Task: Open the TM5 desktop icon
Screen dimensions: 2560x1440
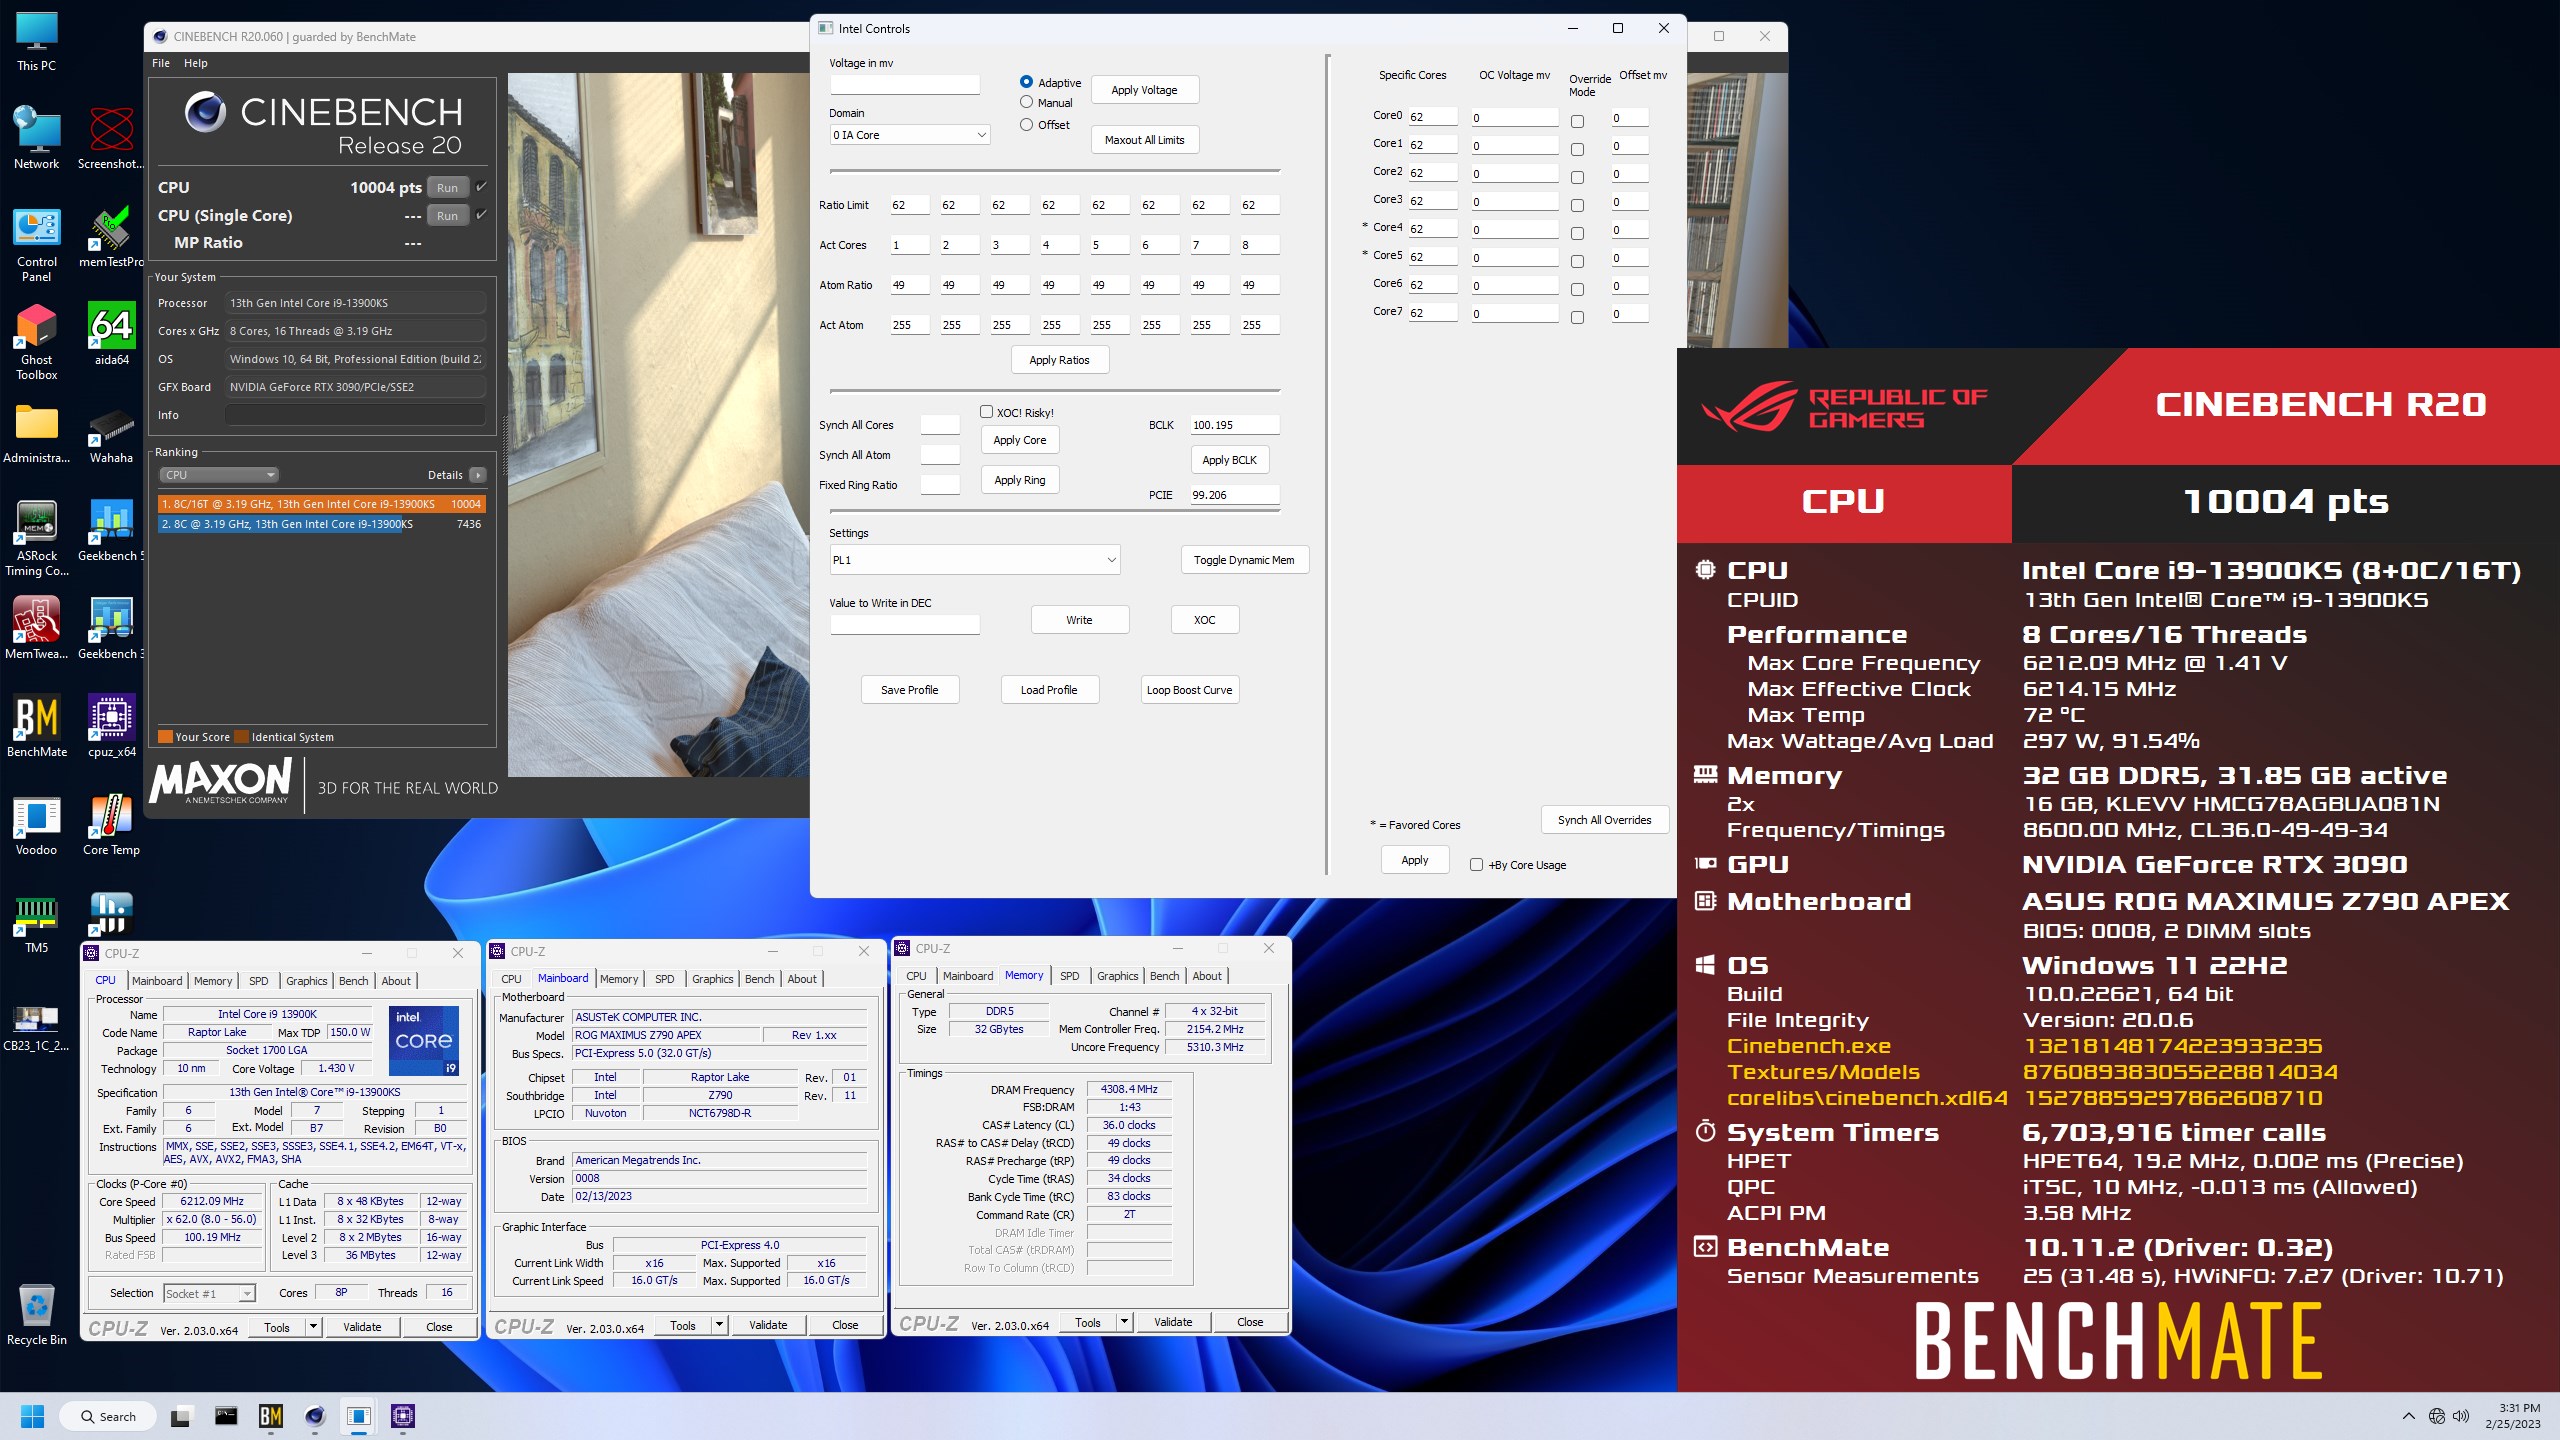Action: coord(36,922)
